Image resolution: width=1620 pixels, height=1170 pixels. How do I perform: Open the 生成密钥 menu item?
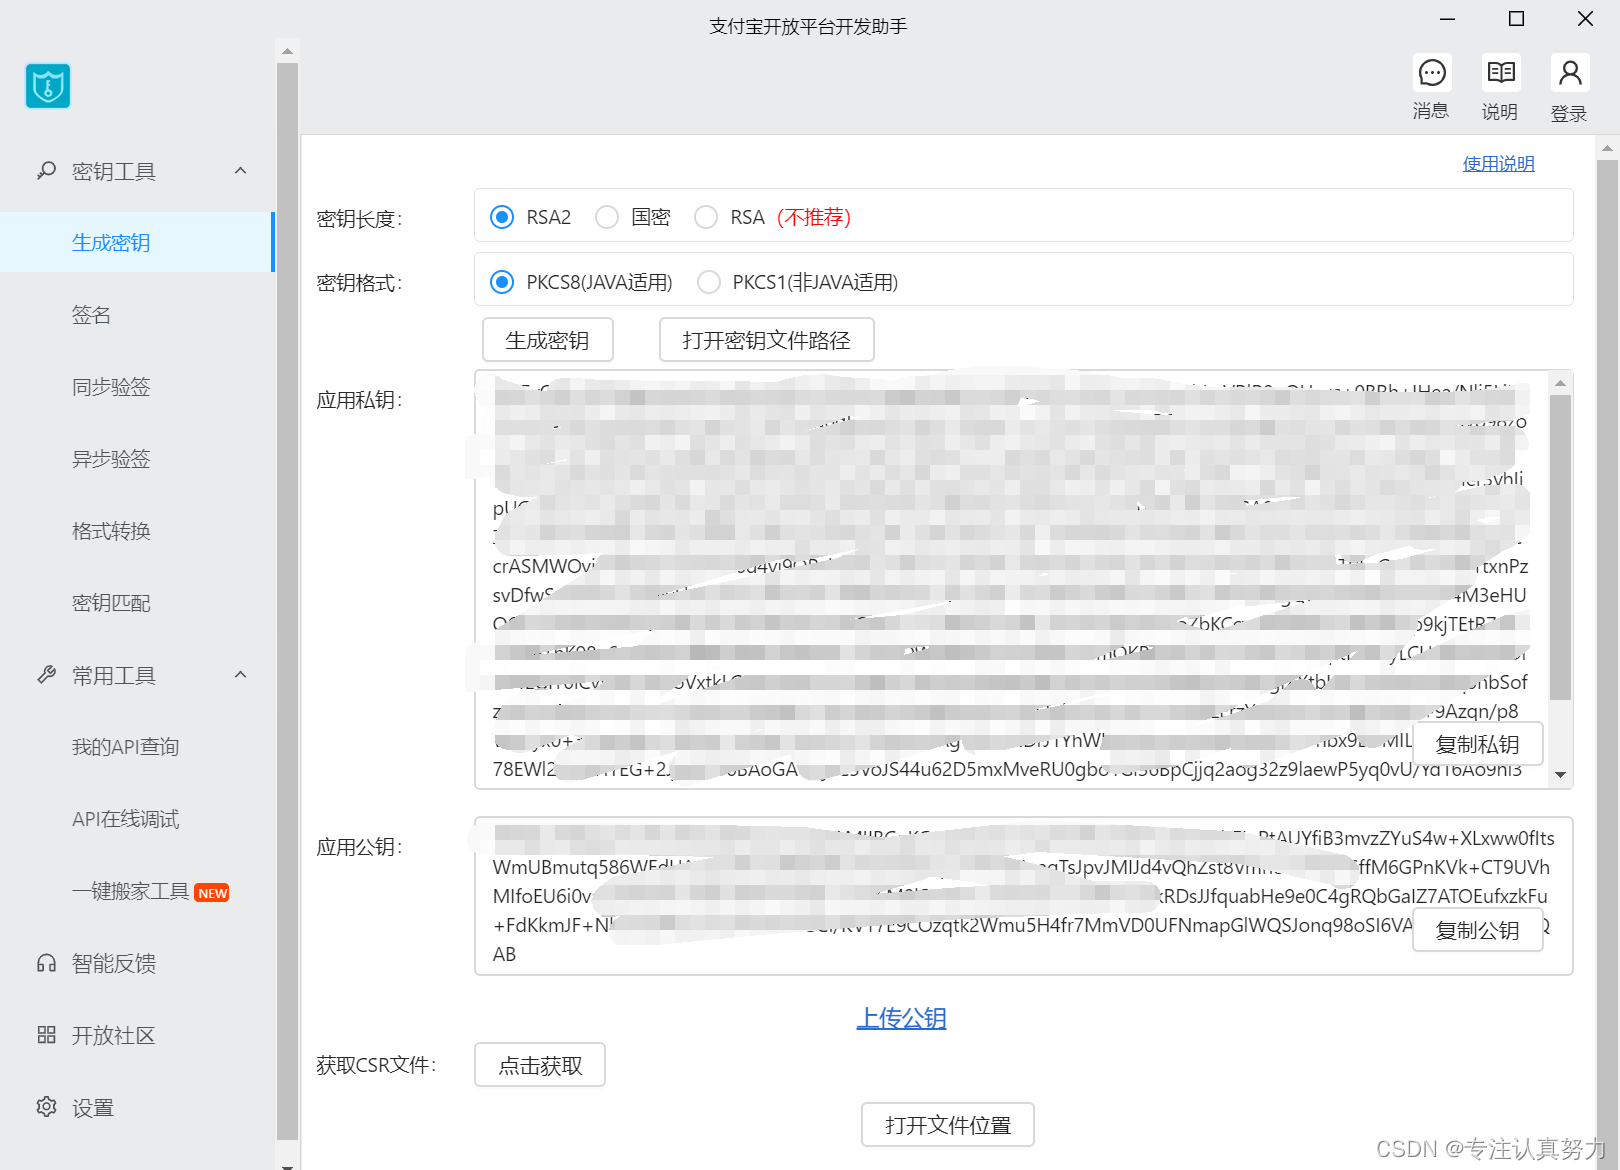(x=136, y=242)
